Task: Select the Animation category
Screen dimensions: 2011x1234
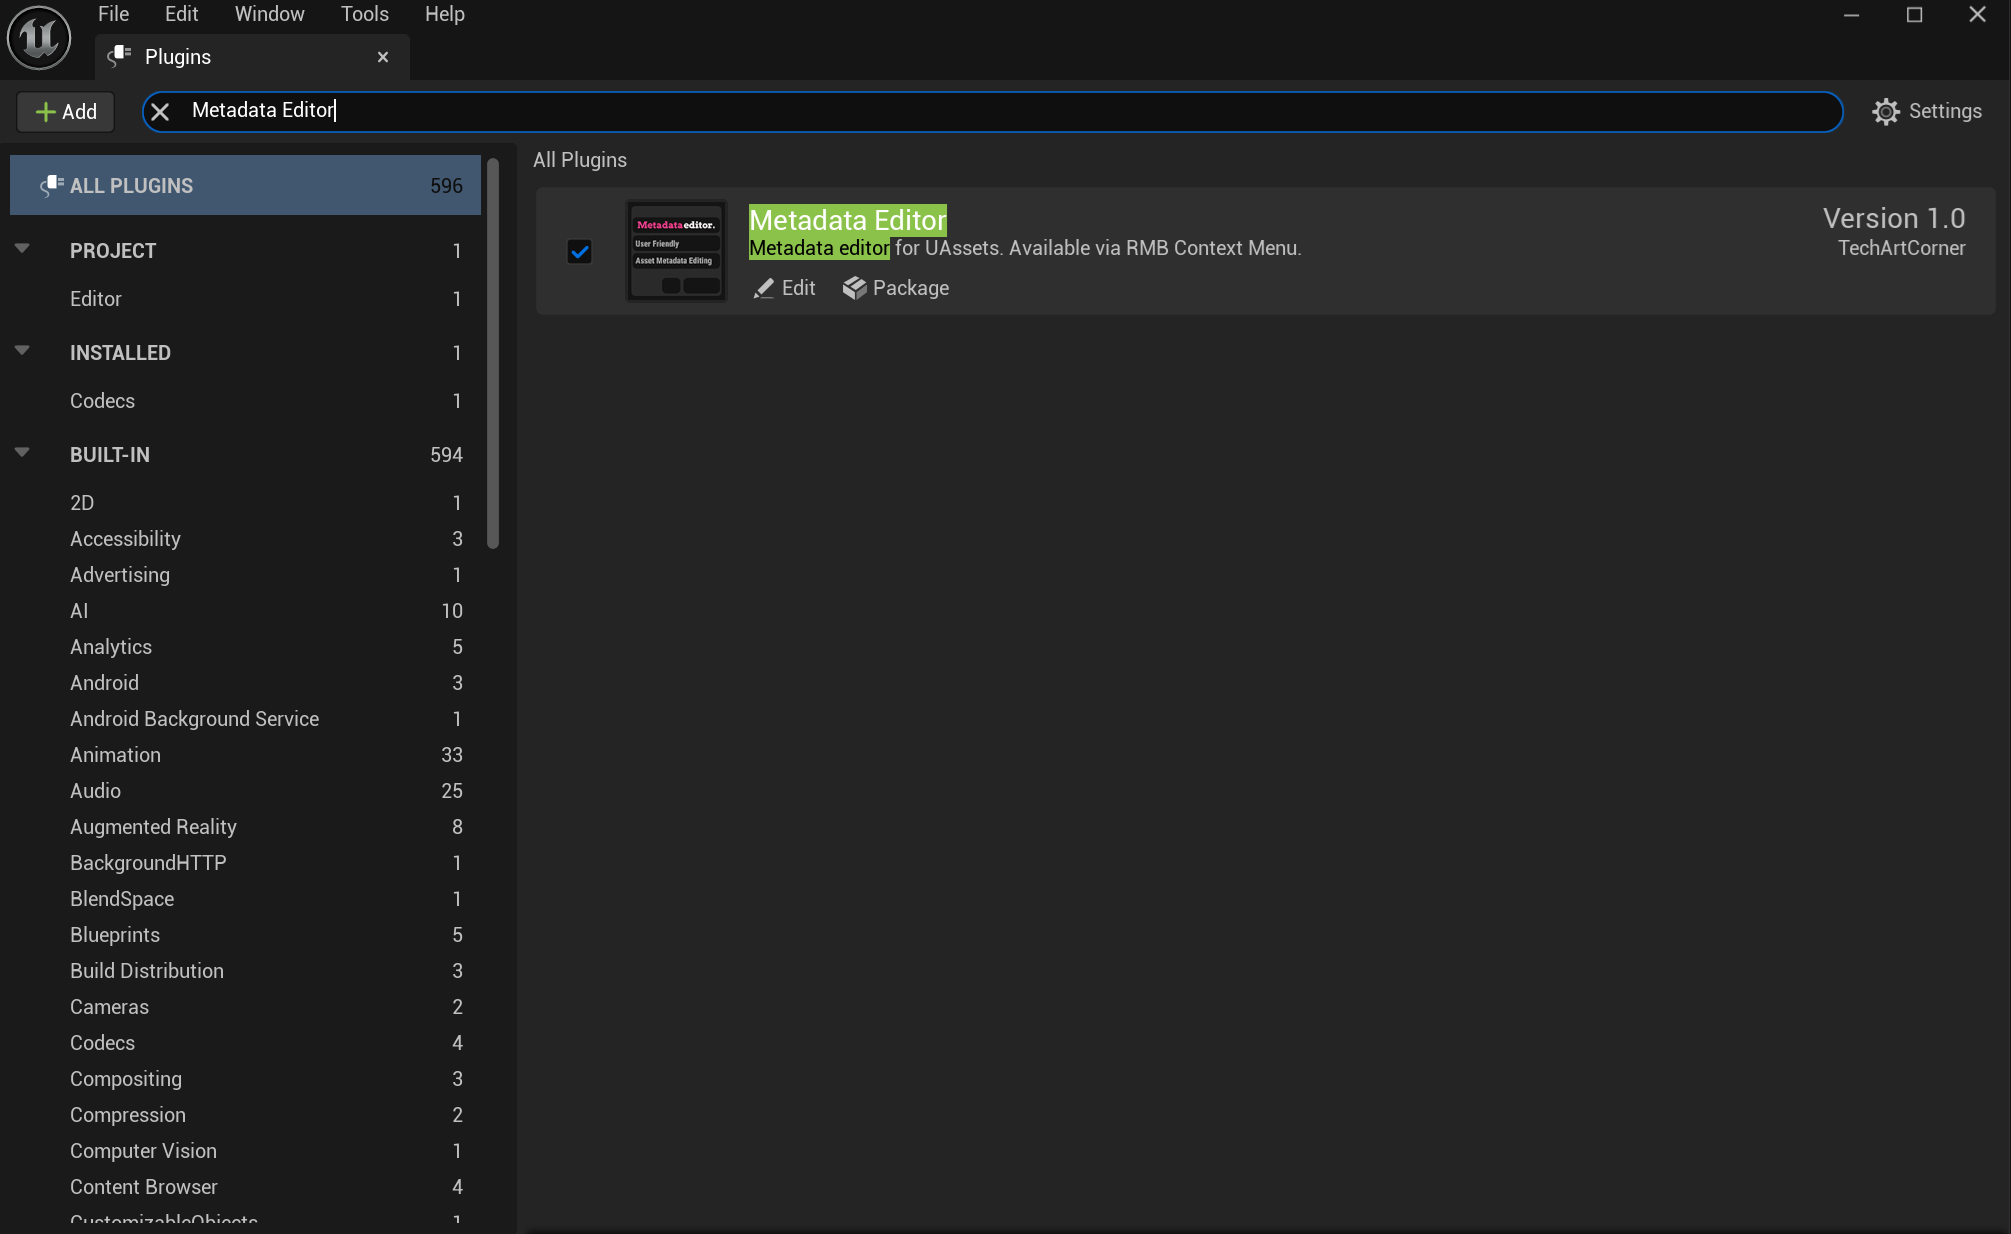Action: 245,755
